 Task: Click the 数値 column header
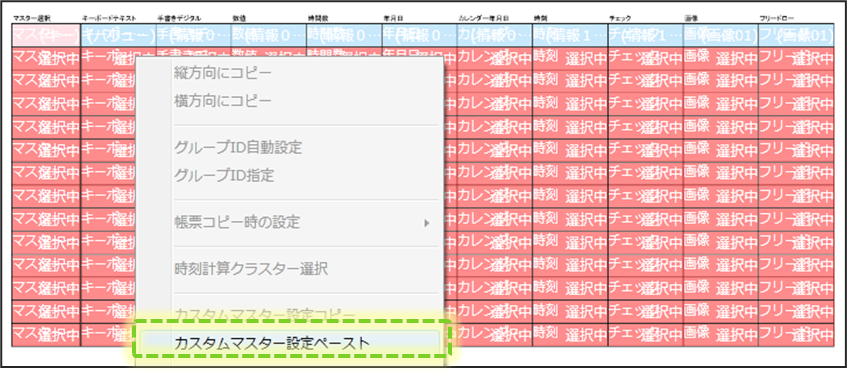(239, 18)
